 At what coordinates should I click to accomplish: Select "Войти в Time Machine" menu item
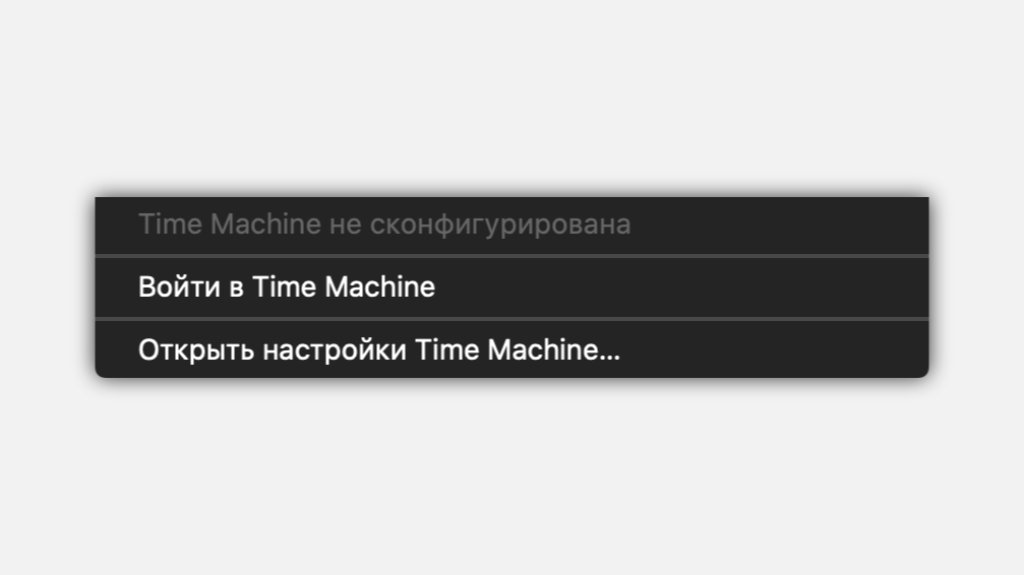pyautogui.click(x=287, y=288)
